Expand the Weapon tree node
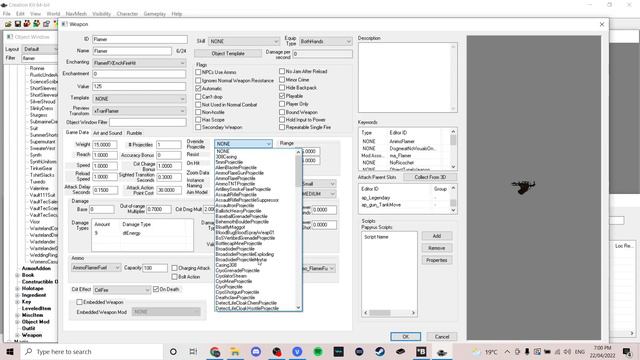640x360 pixels. pyautogui.click(x=18, y=335)
